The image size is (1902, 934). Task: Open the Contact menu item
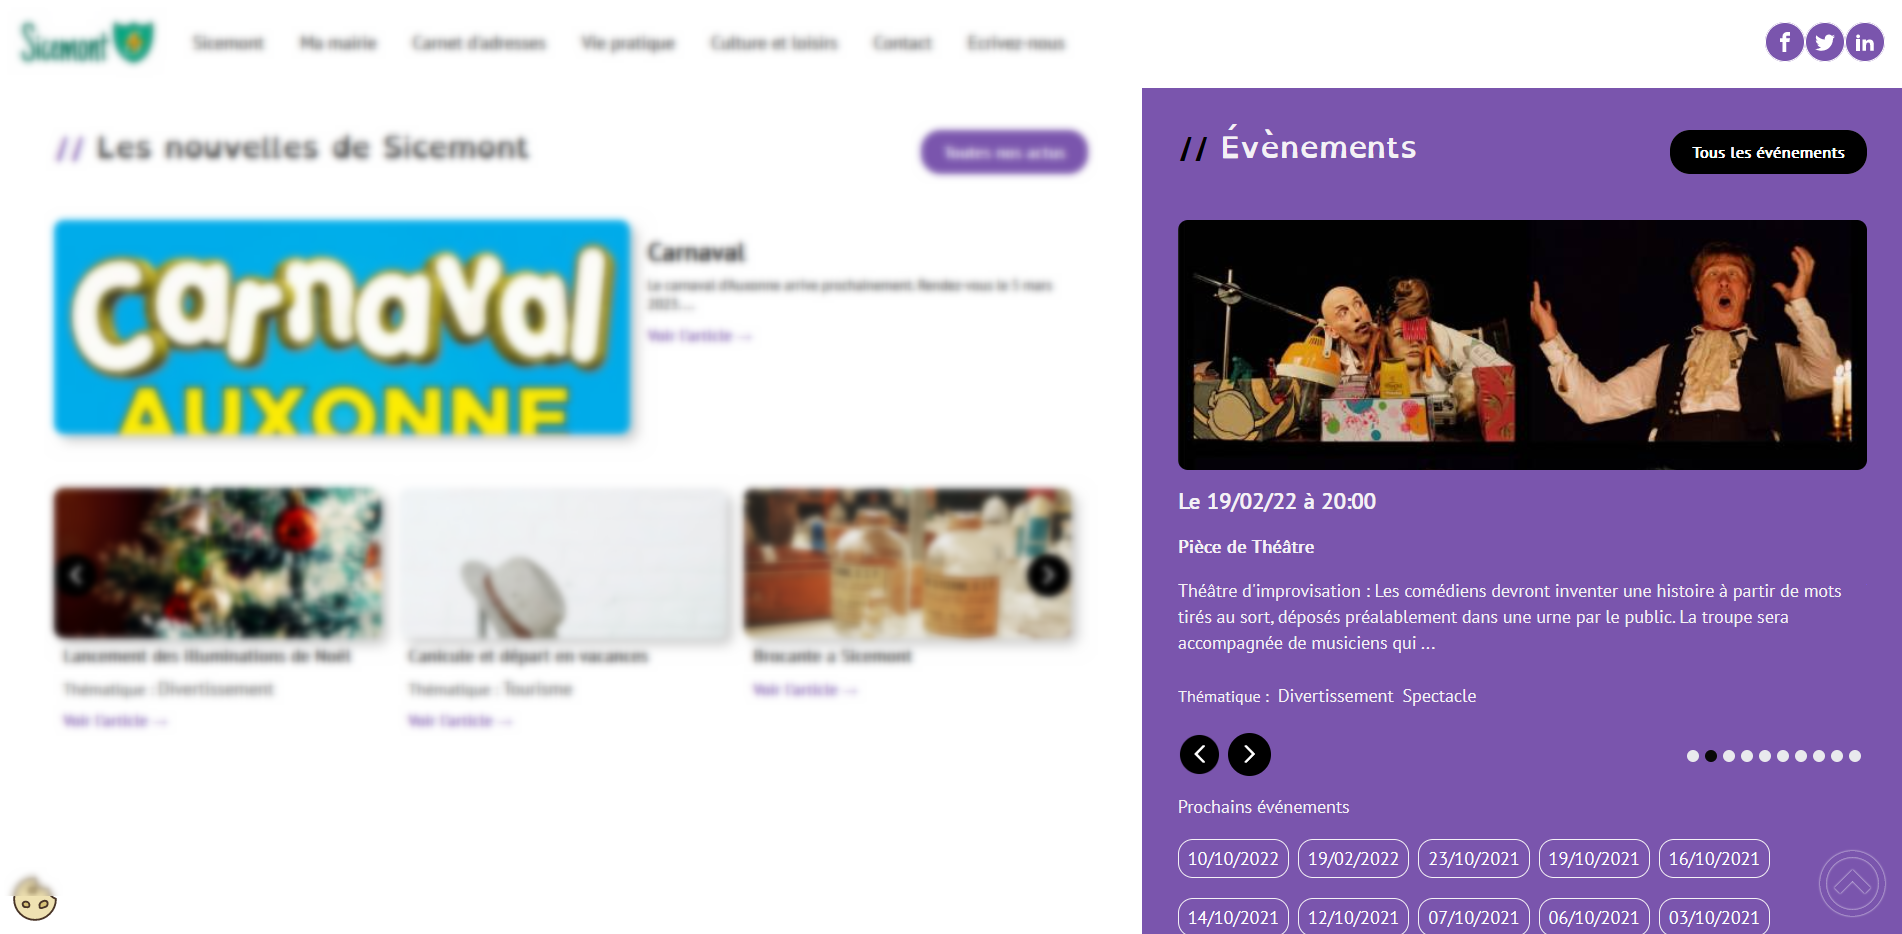[902, 43]
